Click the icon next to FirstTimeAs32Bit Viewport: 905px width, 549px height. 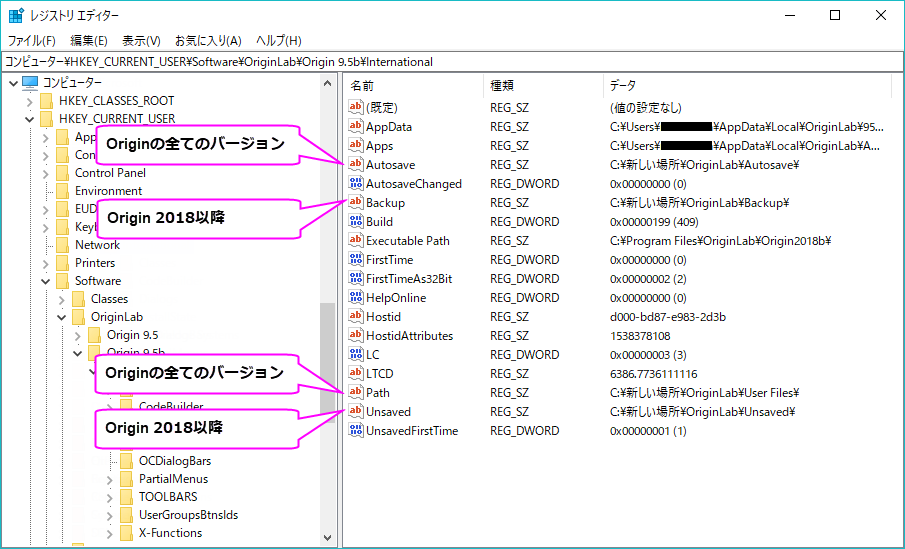click(356, 279)
